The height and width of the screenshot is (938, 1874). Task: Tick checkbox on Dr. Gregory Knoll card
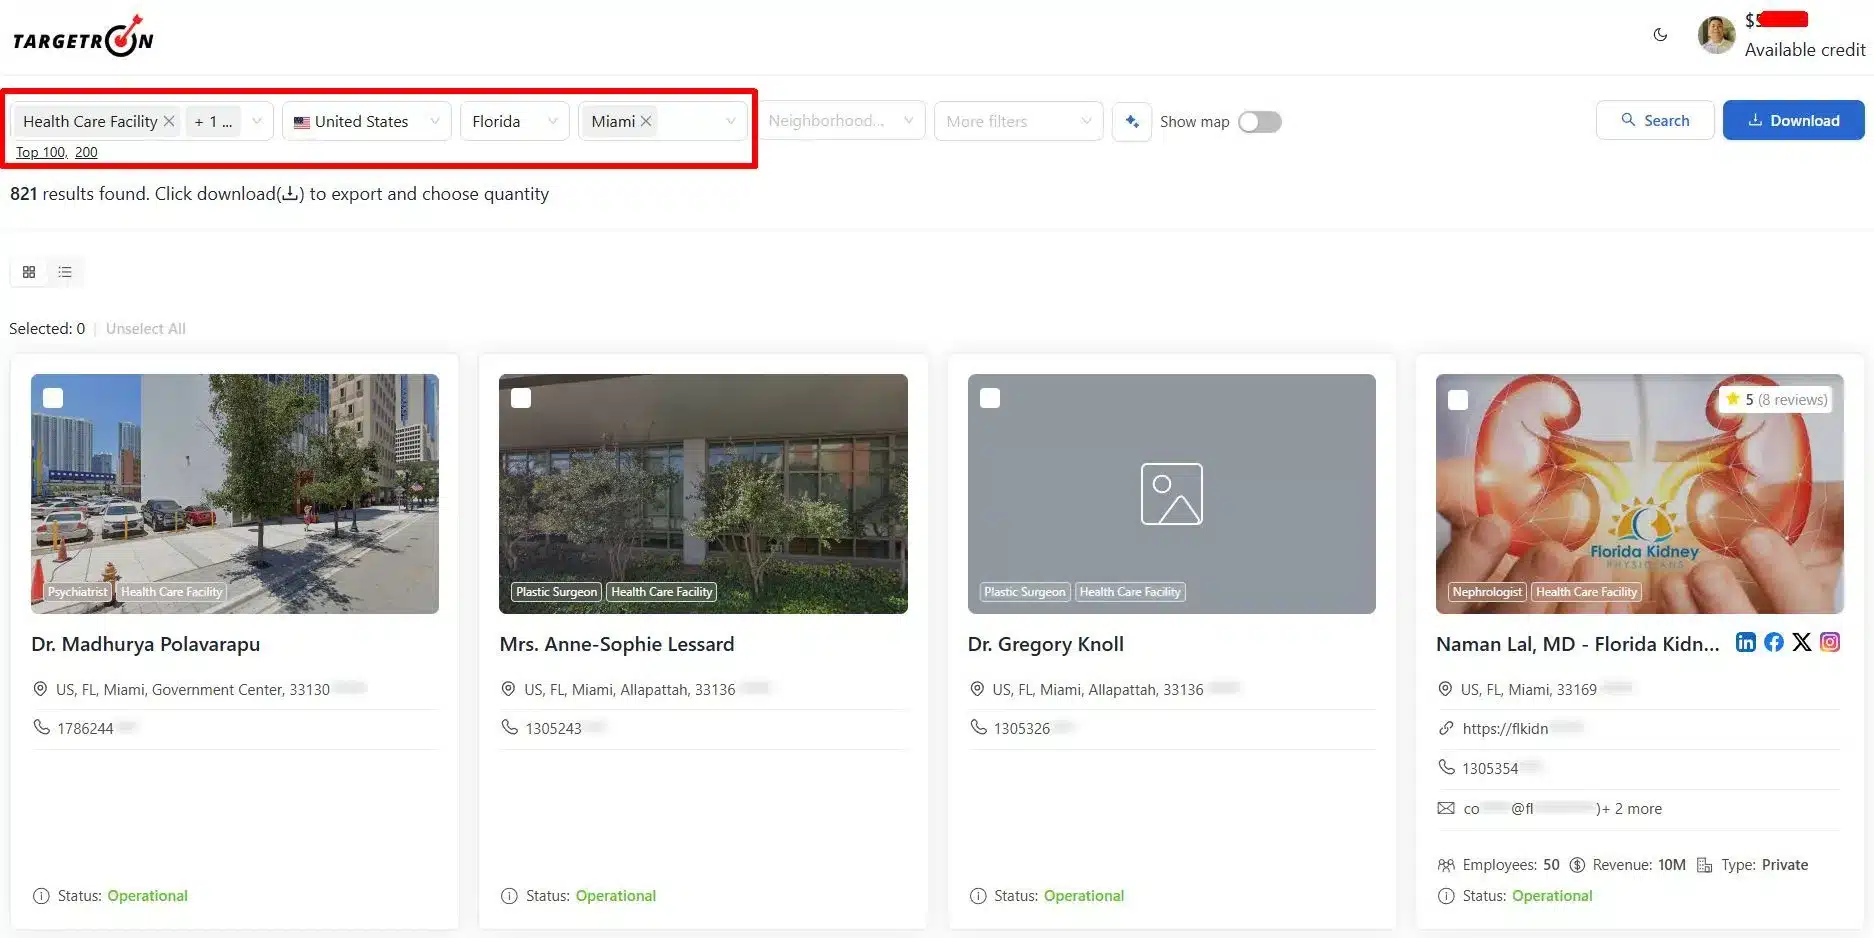pos(990,398)
